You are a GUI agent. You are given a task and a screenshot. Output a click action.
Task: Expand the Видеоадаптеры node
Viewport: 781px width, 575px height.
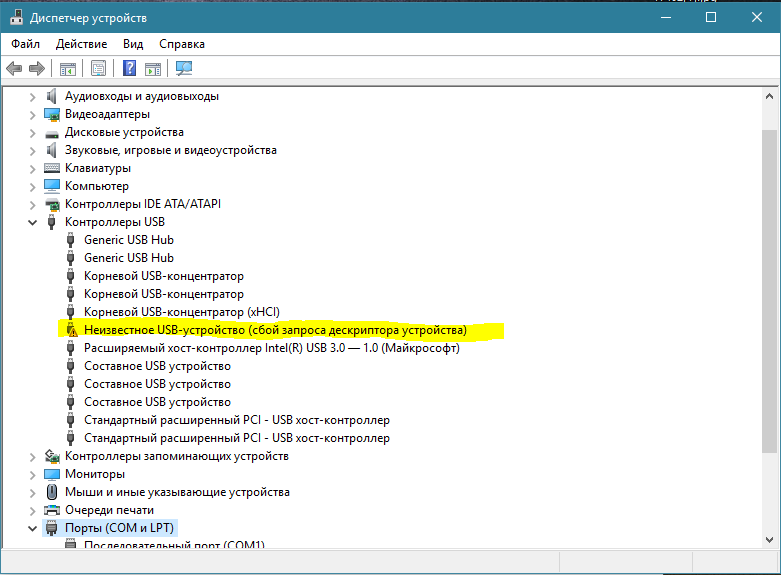point(32,115)
